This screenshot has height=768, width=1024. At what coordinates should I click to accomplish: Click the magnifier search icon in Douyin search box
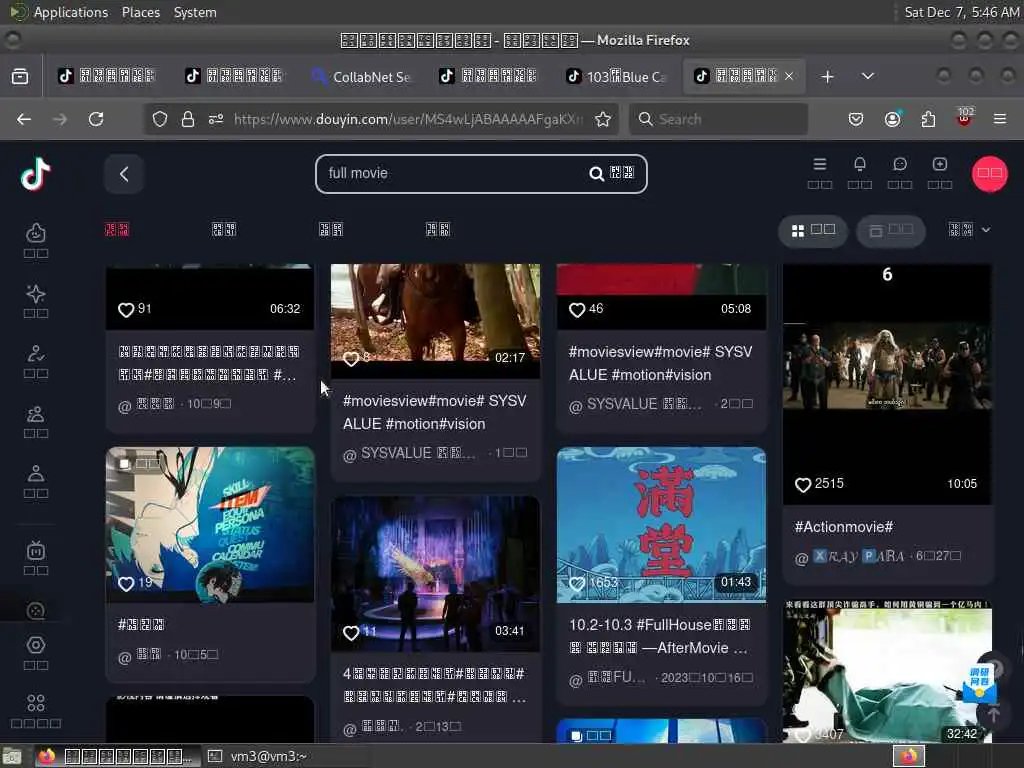tap(596, 174)
